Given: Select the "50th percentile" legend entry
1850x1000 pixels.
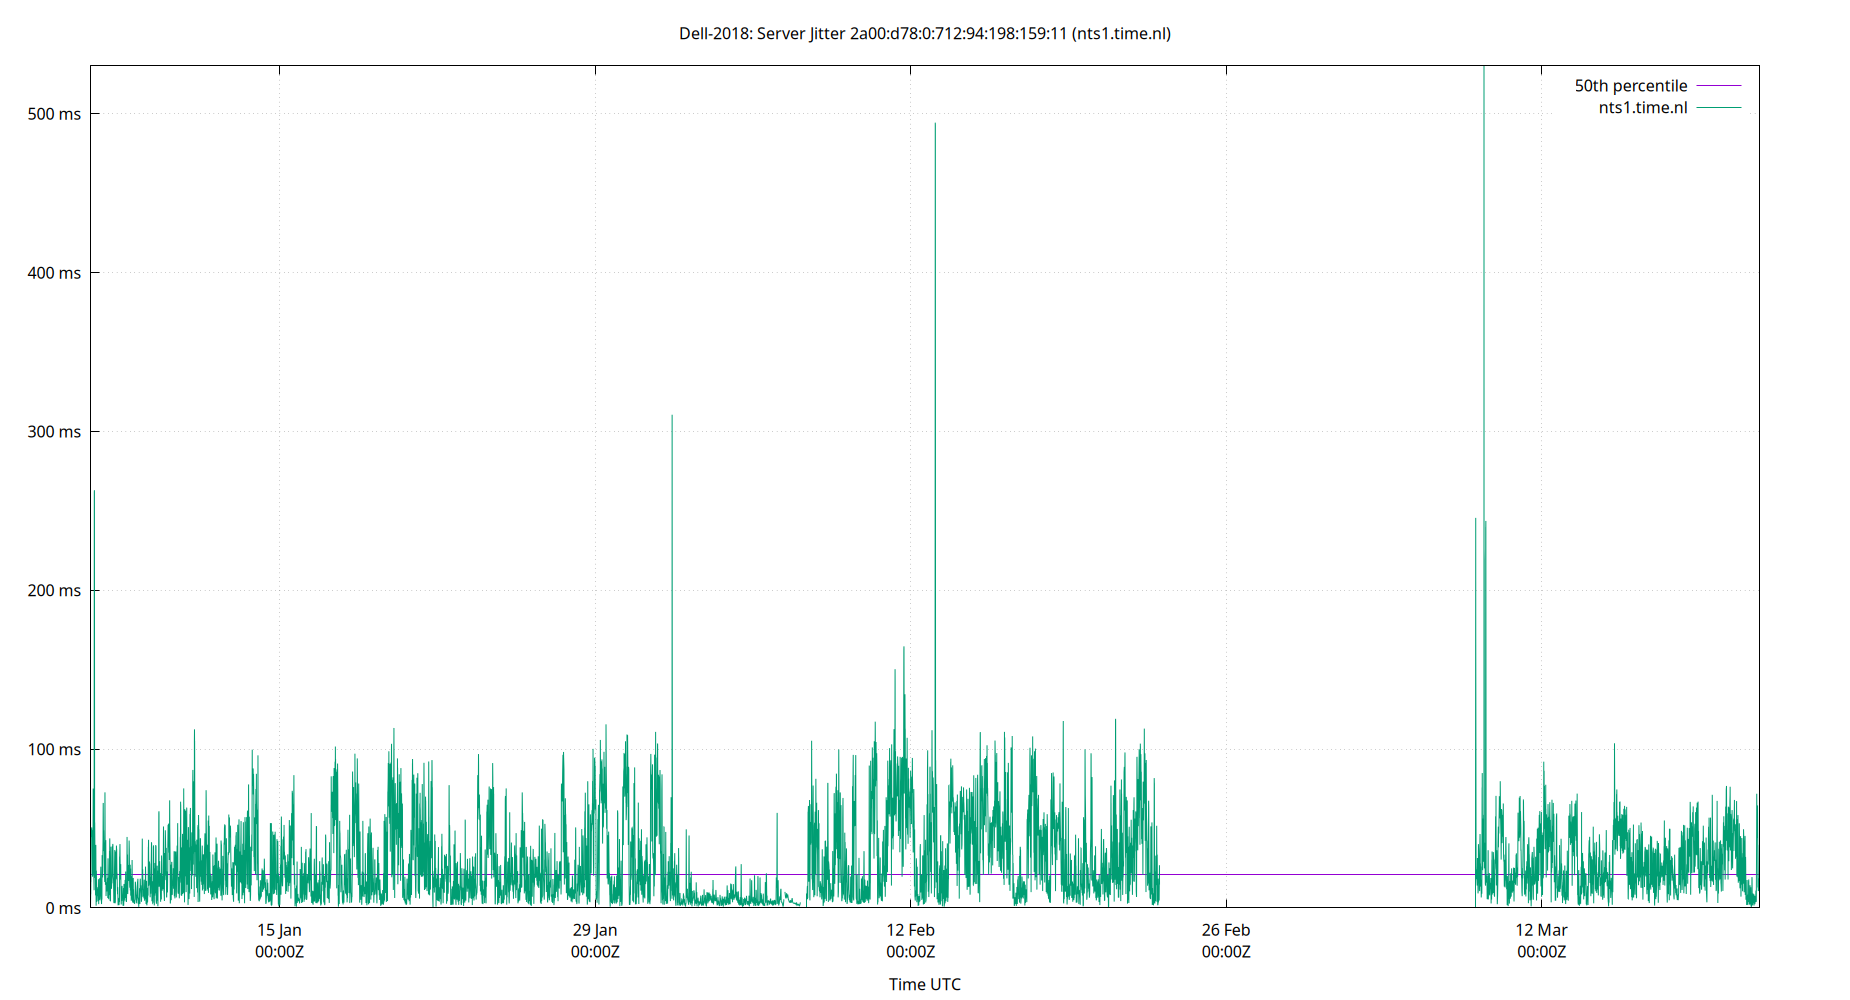Looking at the screenshot, I should coord(1630,85).
